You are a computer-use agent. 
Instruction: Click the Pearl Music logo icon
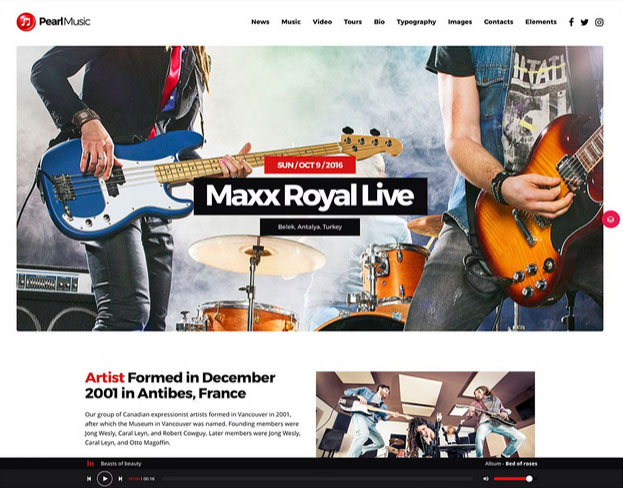26,21
